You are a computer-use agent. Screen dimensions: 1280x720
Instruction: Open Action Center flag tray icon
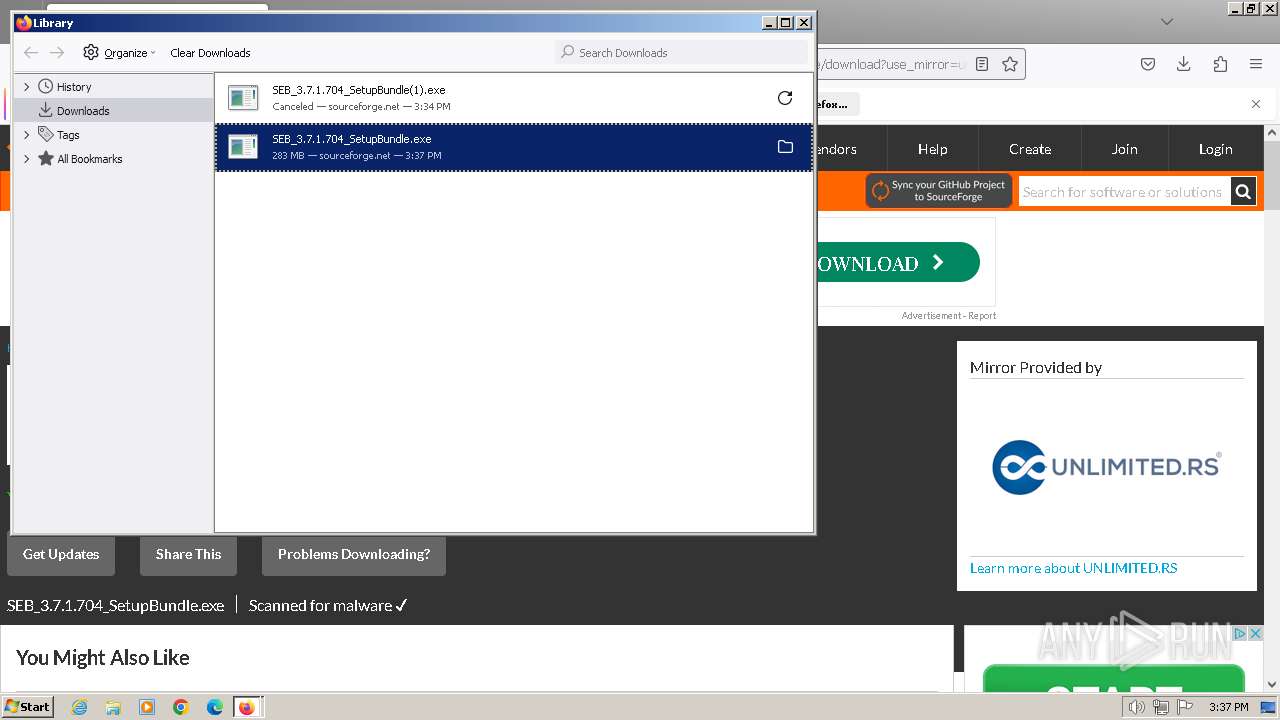[1185, 707]
